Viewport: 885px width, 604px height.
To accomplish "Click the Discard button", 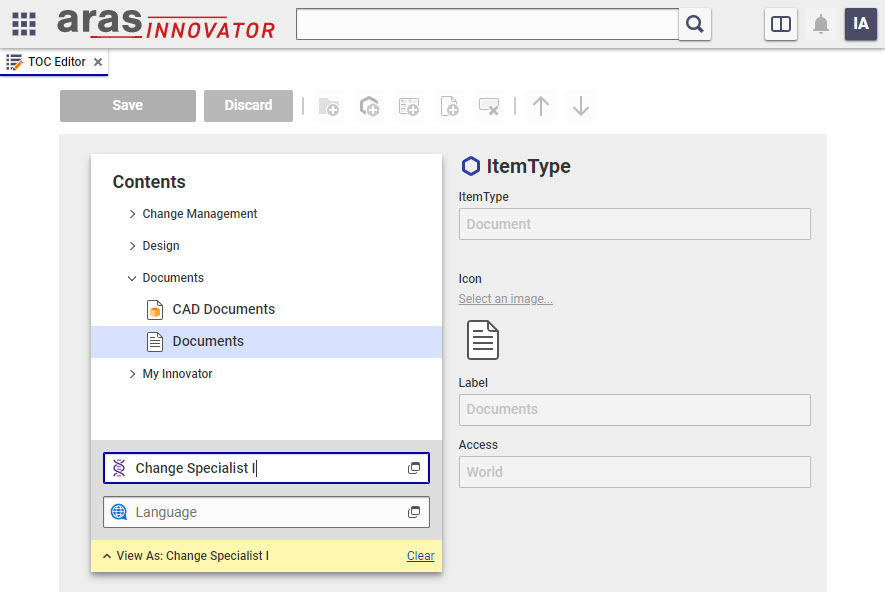I will point(248,106).
